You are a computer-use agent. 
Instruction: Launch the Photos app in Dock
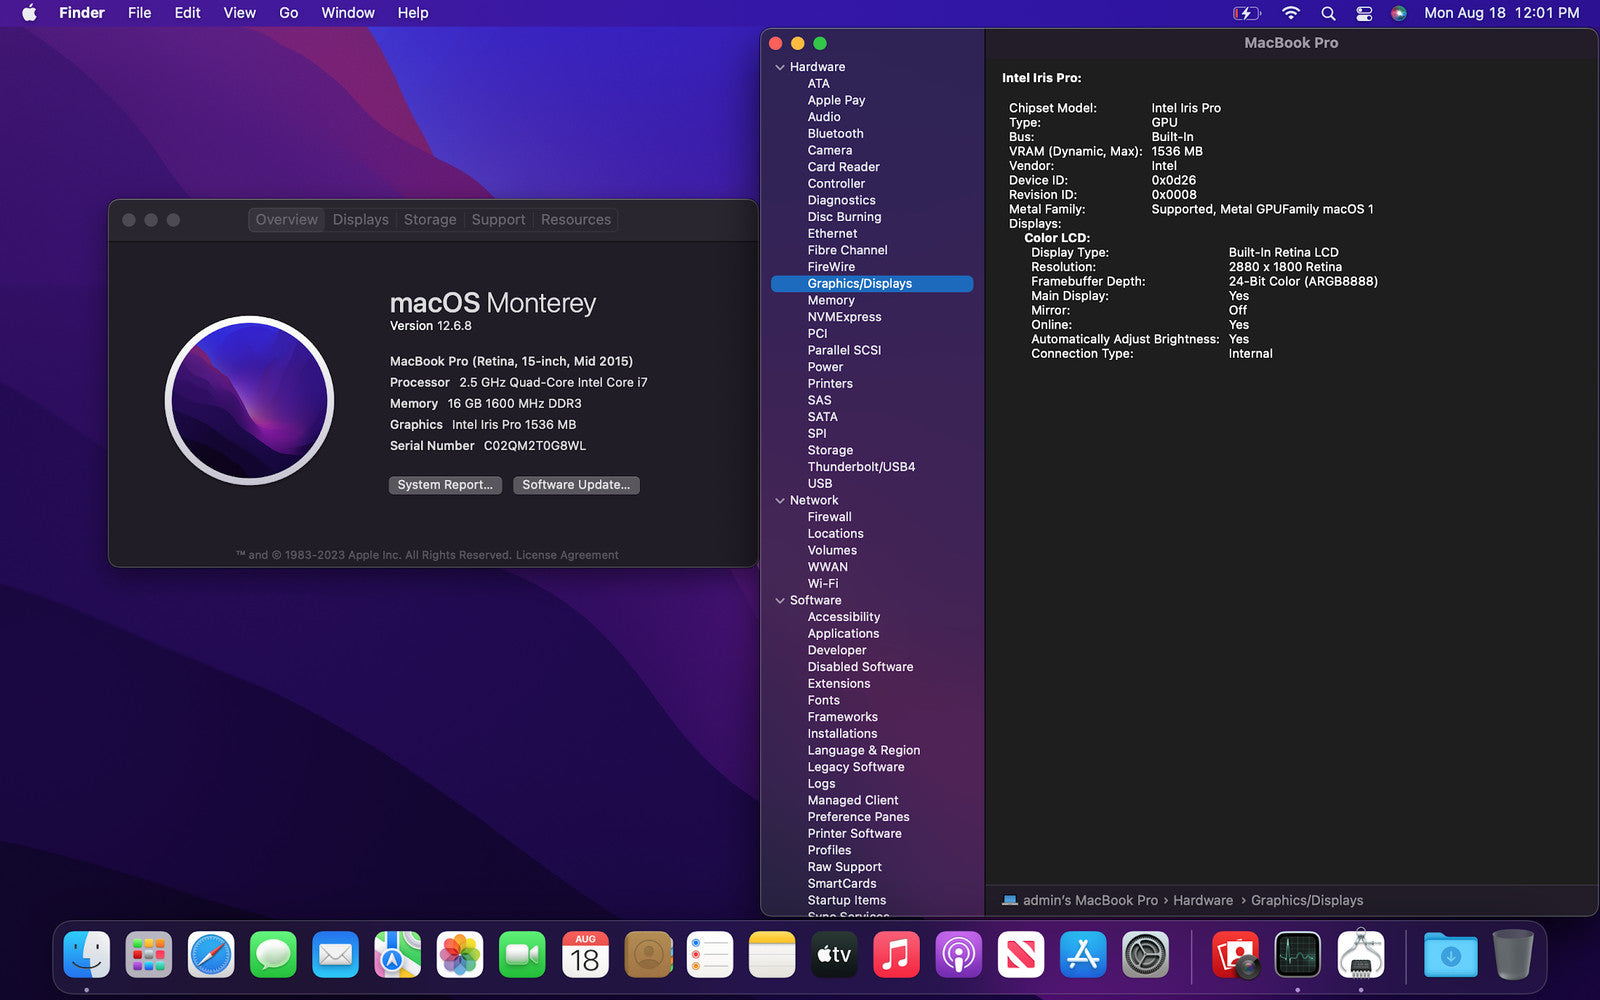tap(460, 955)
